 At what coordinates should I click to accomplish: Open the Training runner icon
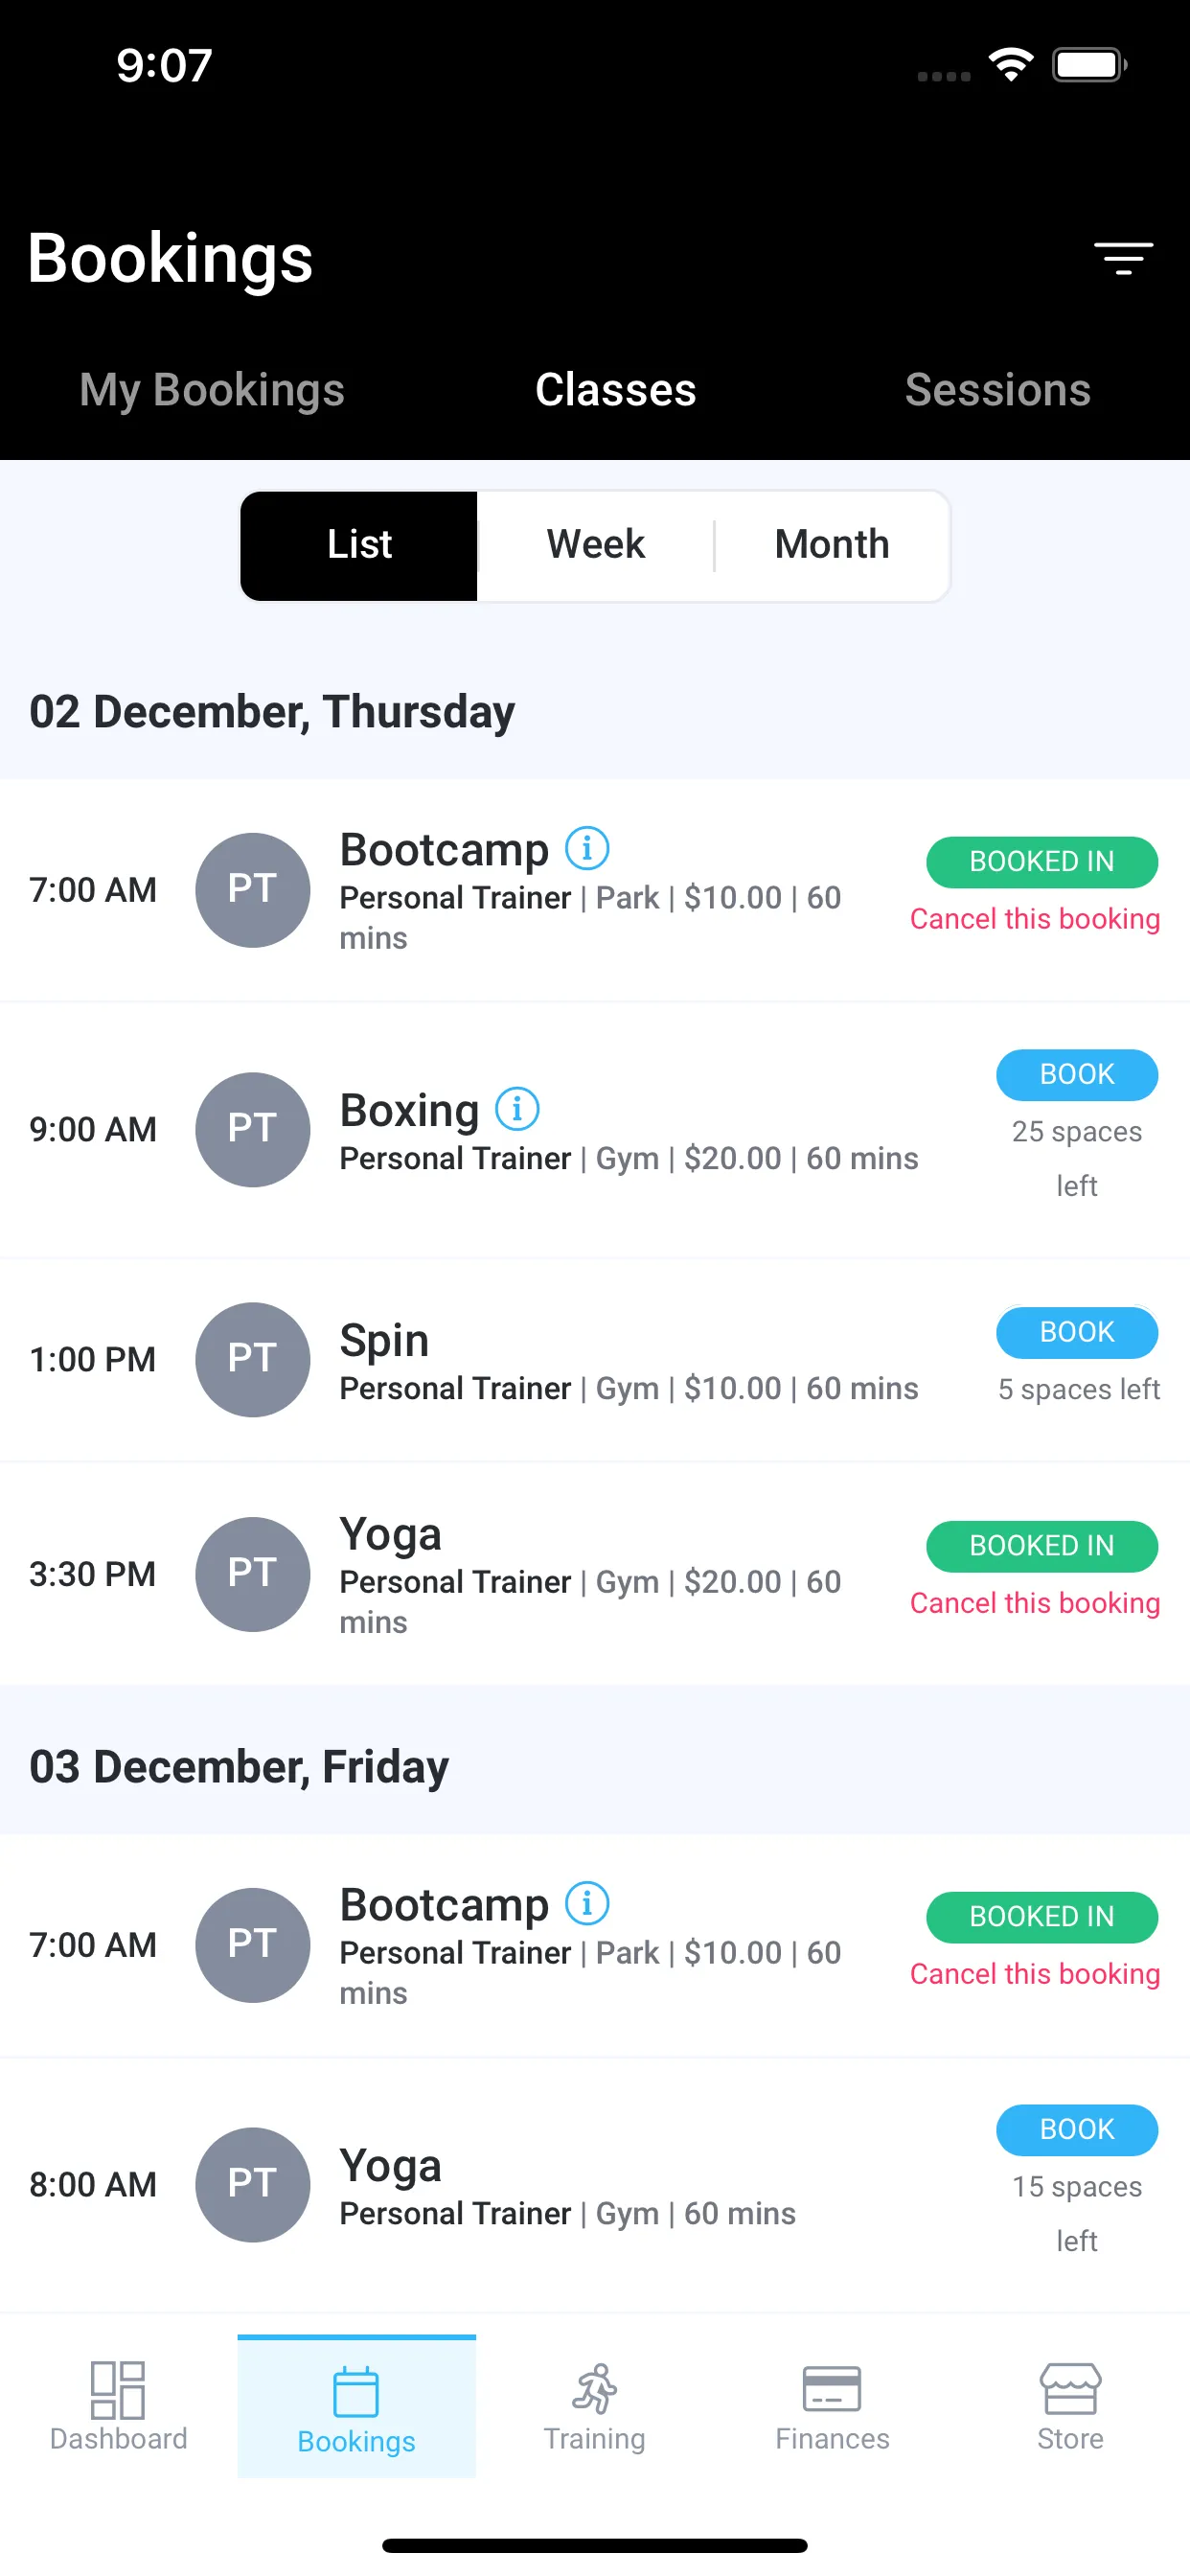[x=594, y=2389]
